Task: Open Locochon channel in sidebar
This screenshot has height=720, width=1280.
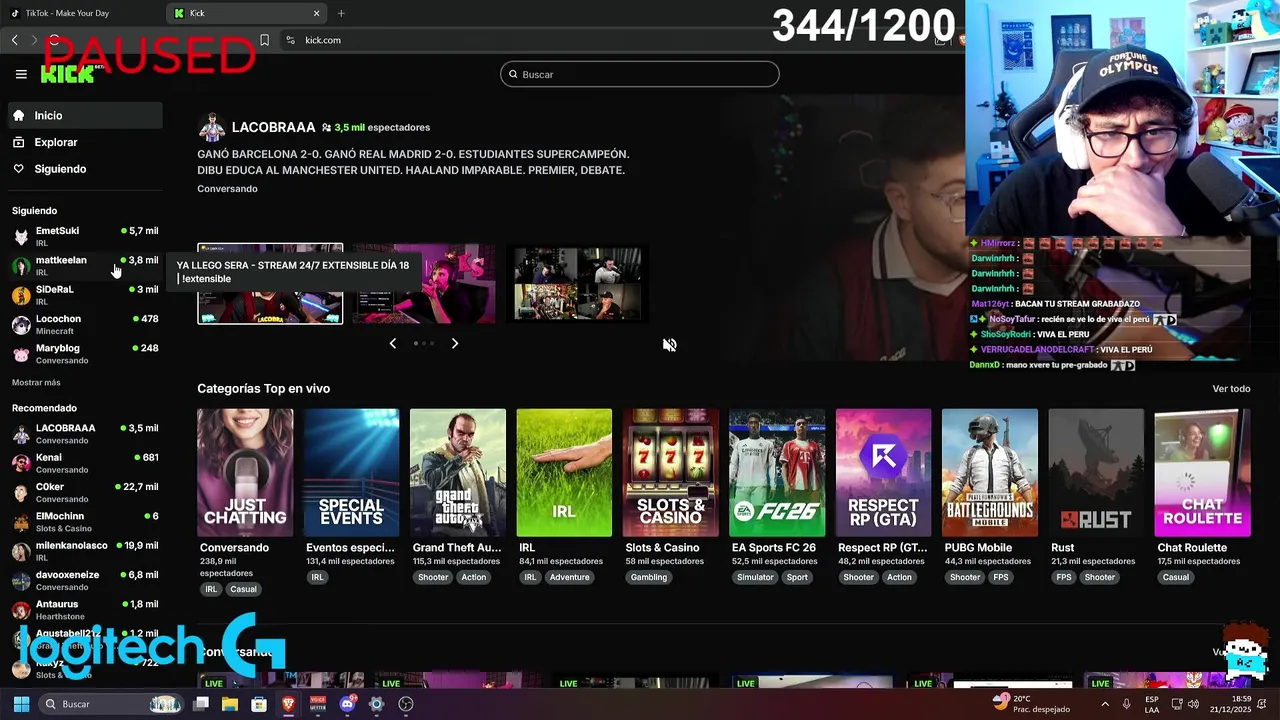Action: (x=85, y=324)
